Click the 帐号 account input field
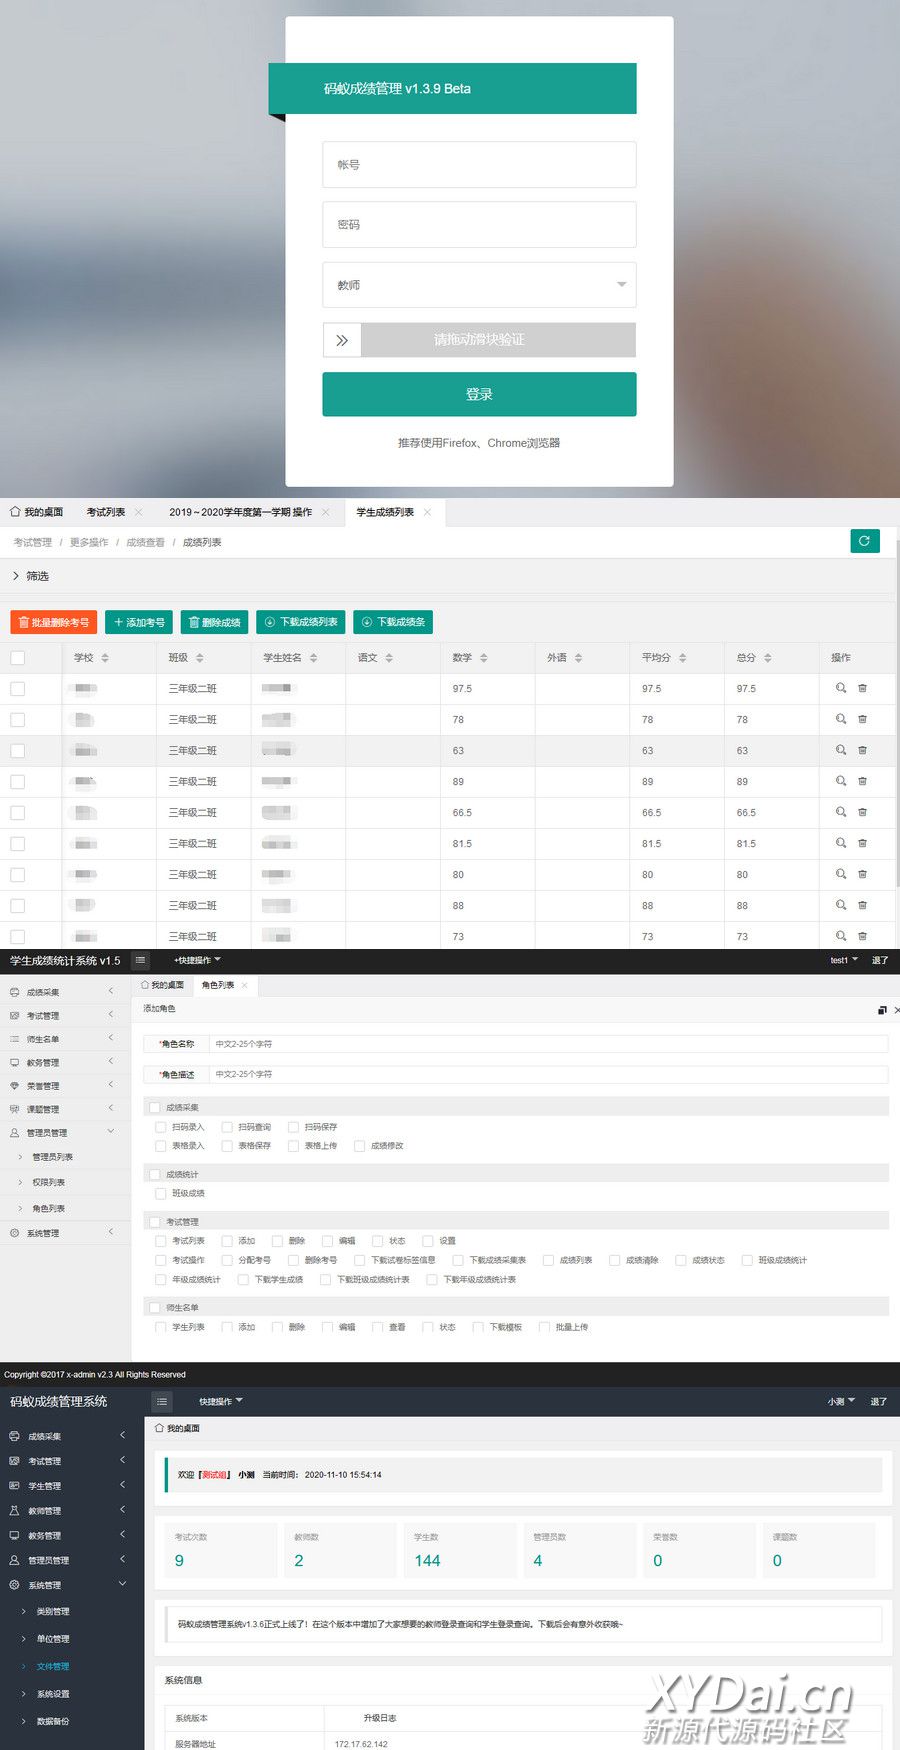The height and width of the screenshot is (1750, 900). pyautogui.click(x=479, y=165)
